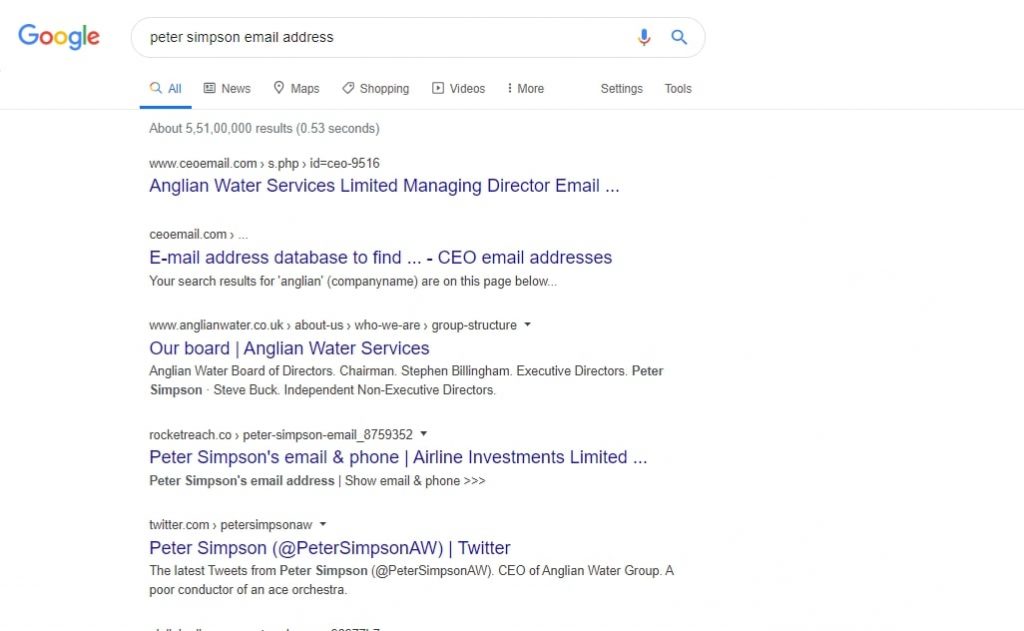This screenshot has height=631, width=1024.
Task: Click www.ceoemail.com s.php id=ceo-9516 URL text
Action: click(x=264, y=163)
